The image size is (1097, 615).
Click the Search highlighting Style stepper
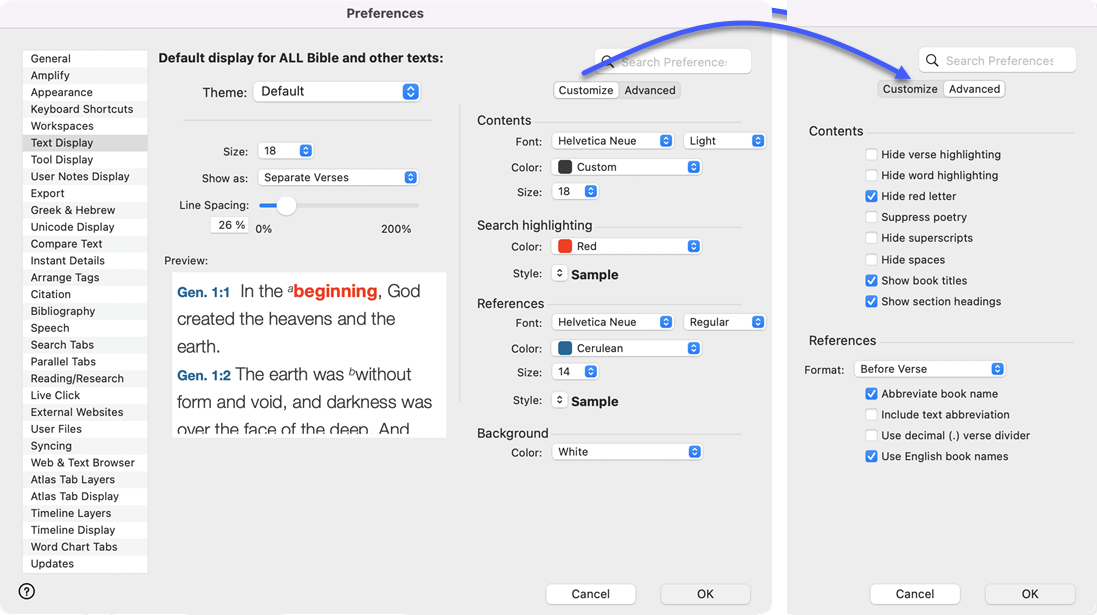click(x=560, y=274)
